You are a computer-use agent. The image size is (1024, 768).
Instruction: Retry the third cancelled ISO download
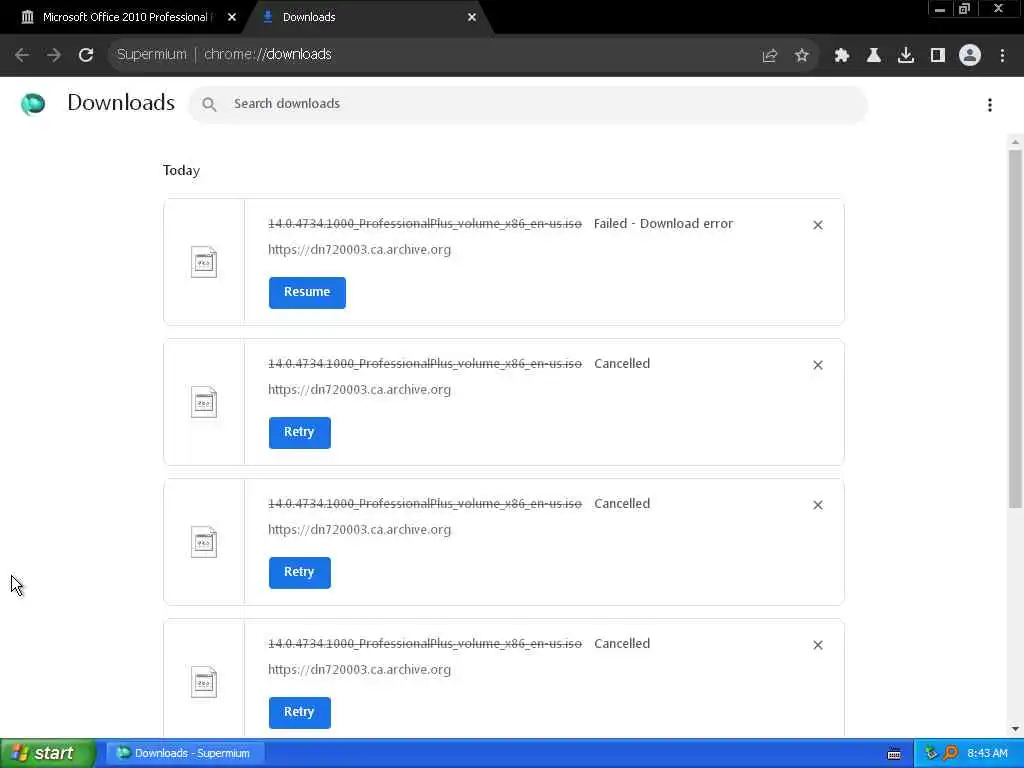pyautogui.click(x=300, y=712)
